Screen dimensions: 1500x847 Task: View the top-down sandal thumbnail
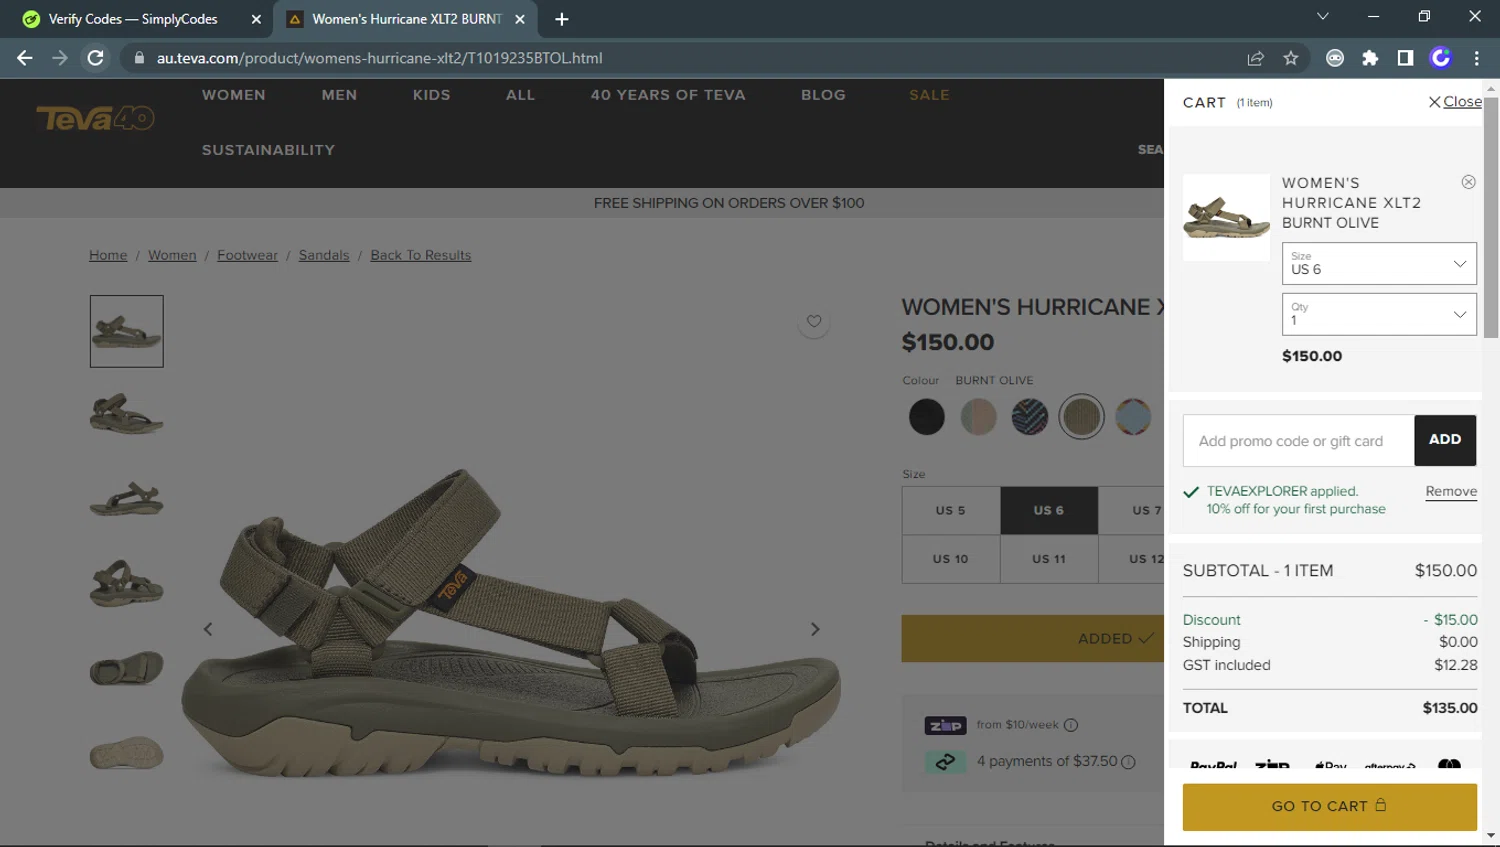[127, 668]
